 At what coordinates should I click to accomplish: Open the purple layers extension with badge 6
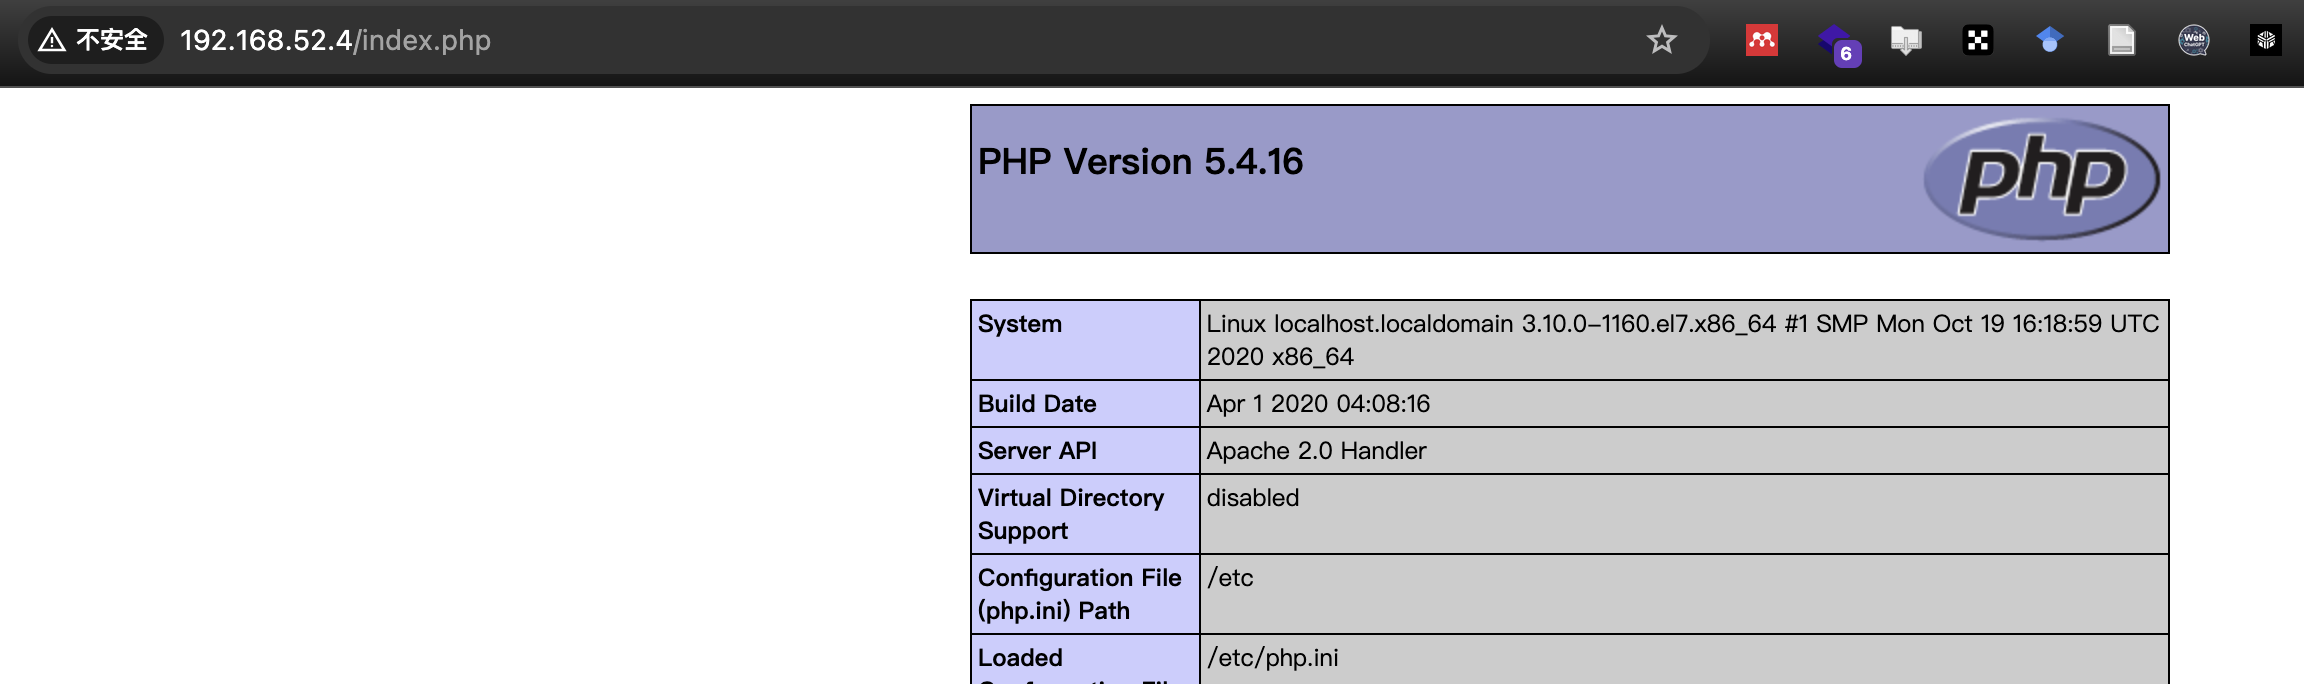click(1836, 42)
